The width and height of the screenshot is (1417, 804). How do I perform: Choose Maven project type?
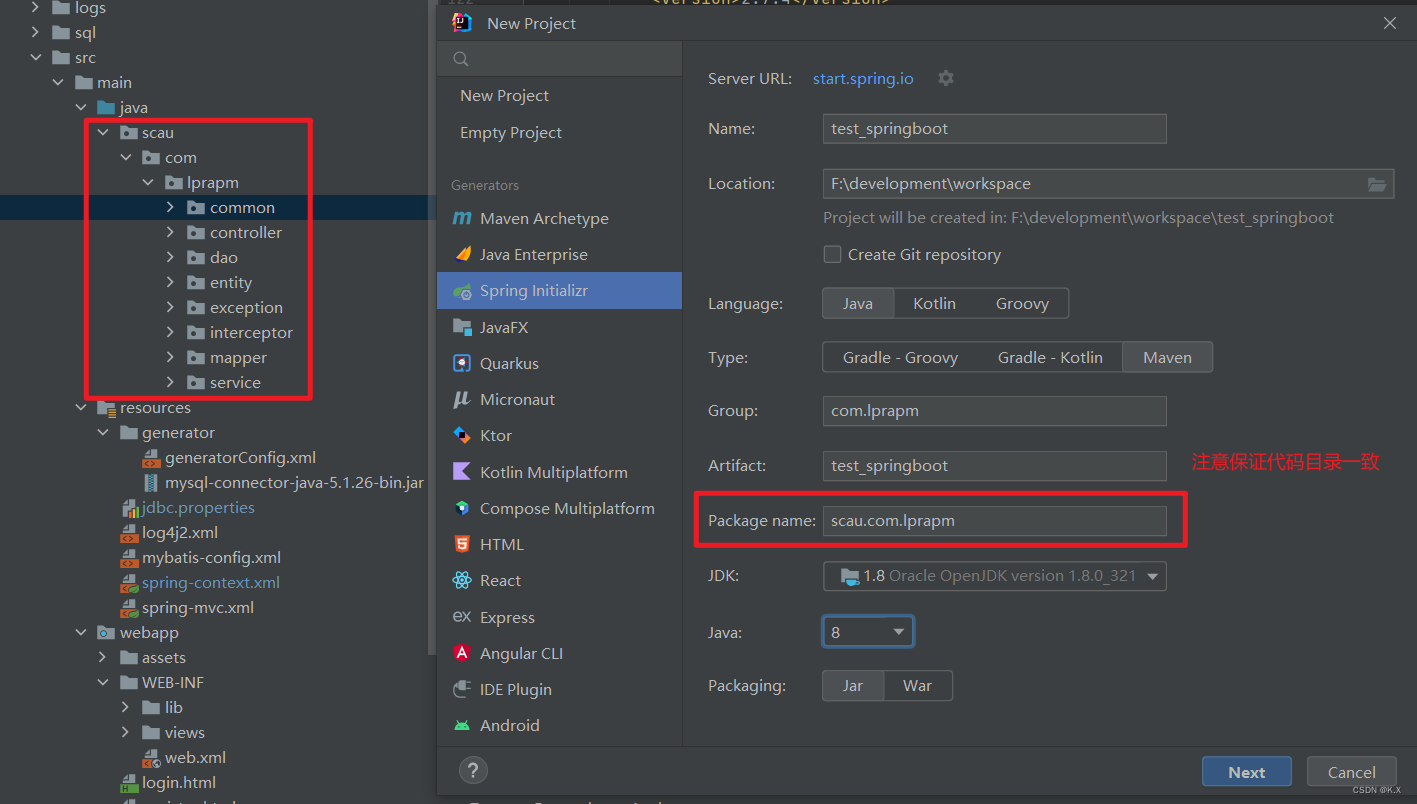click(x=1167, y=357)
